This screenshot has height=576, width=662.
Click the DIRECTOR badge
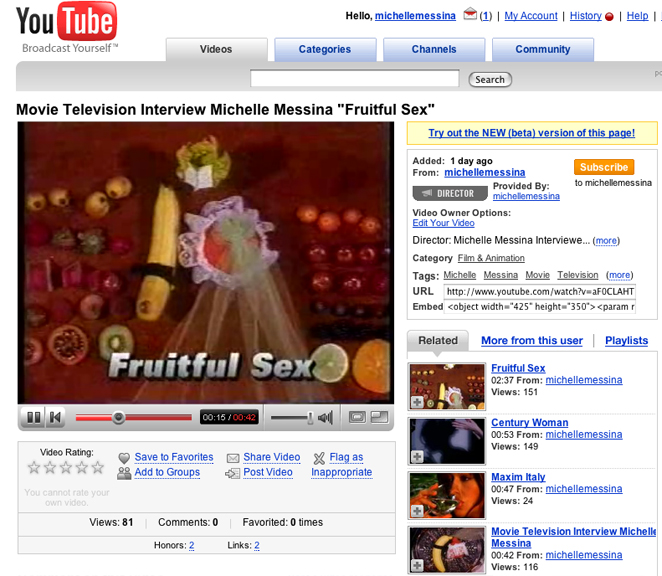pyautogui.click(x=450, y=193)
